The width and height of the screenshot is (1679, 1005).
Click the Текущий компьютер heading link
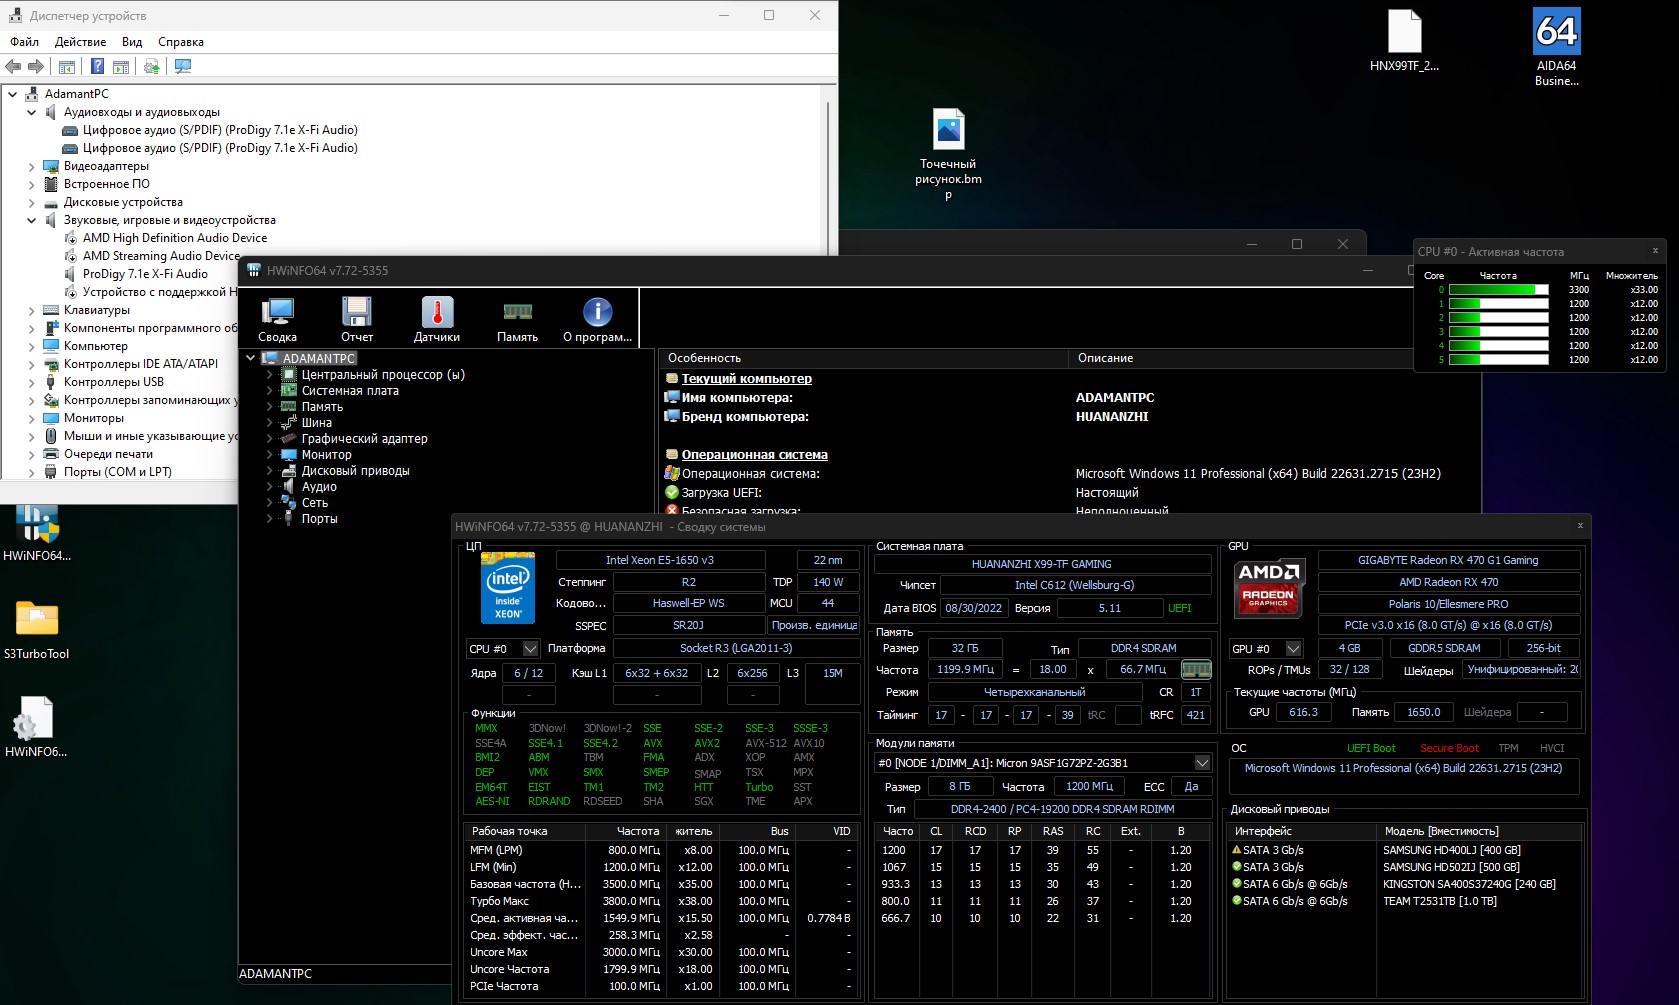click(746, 379)
